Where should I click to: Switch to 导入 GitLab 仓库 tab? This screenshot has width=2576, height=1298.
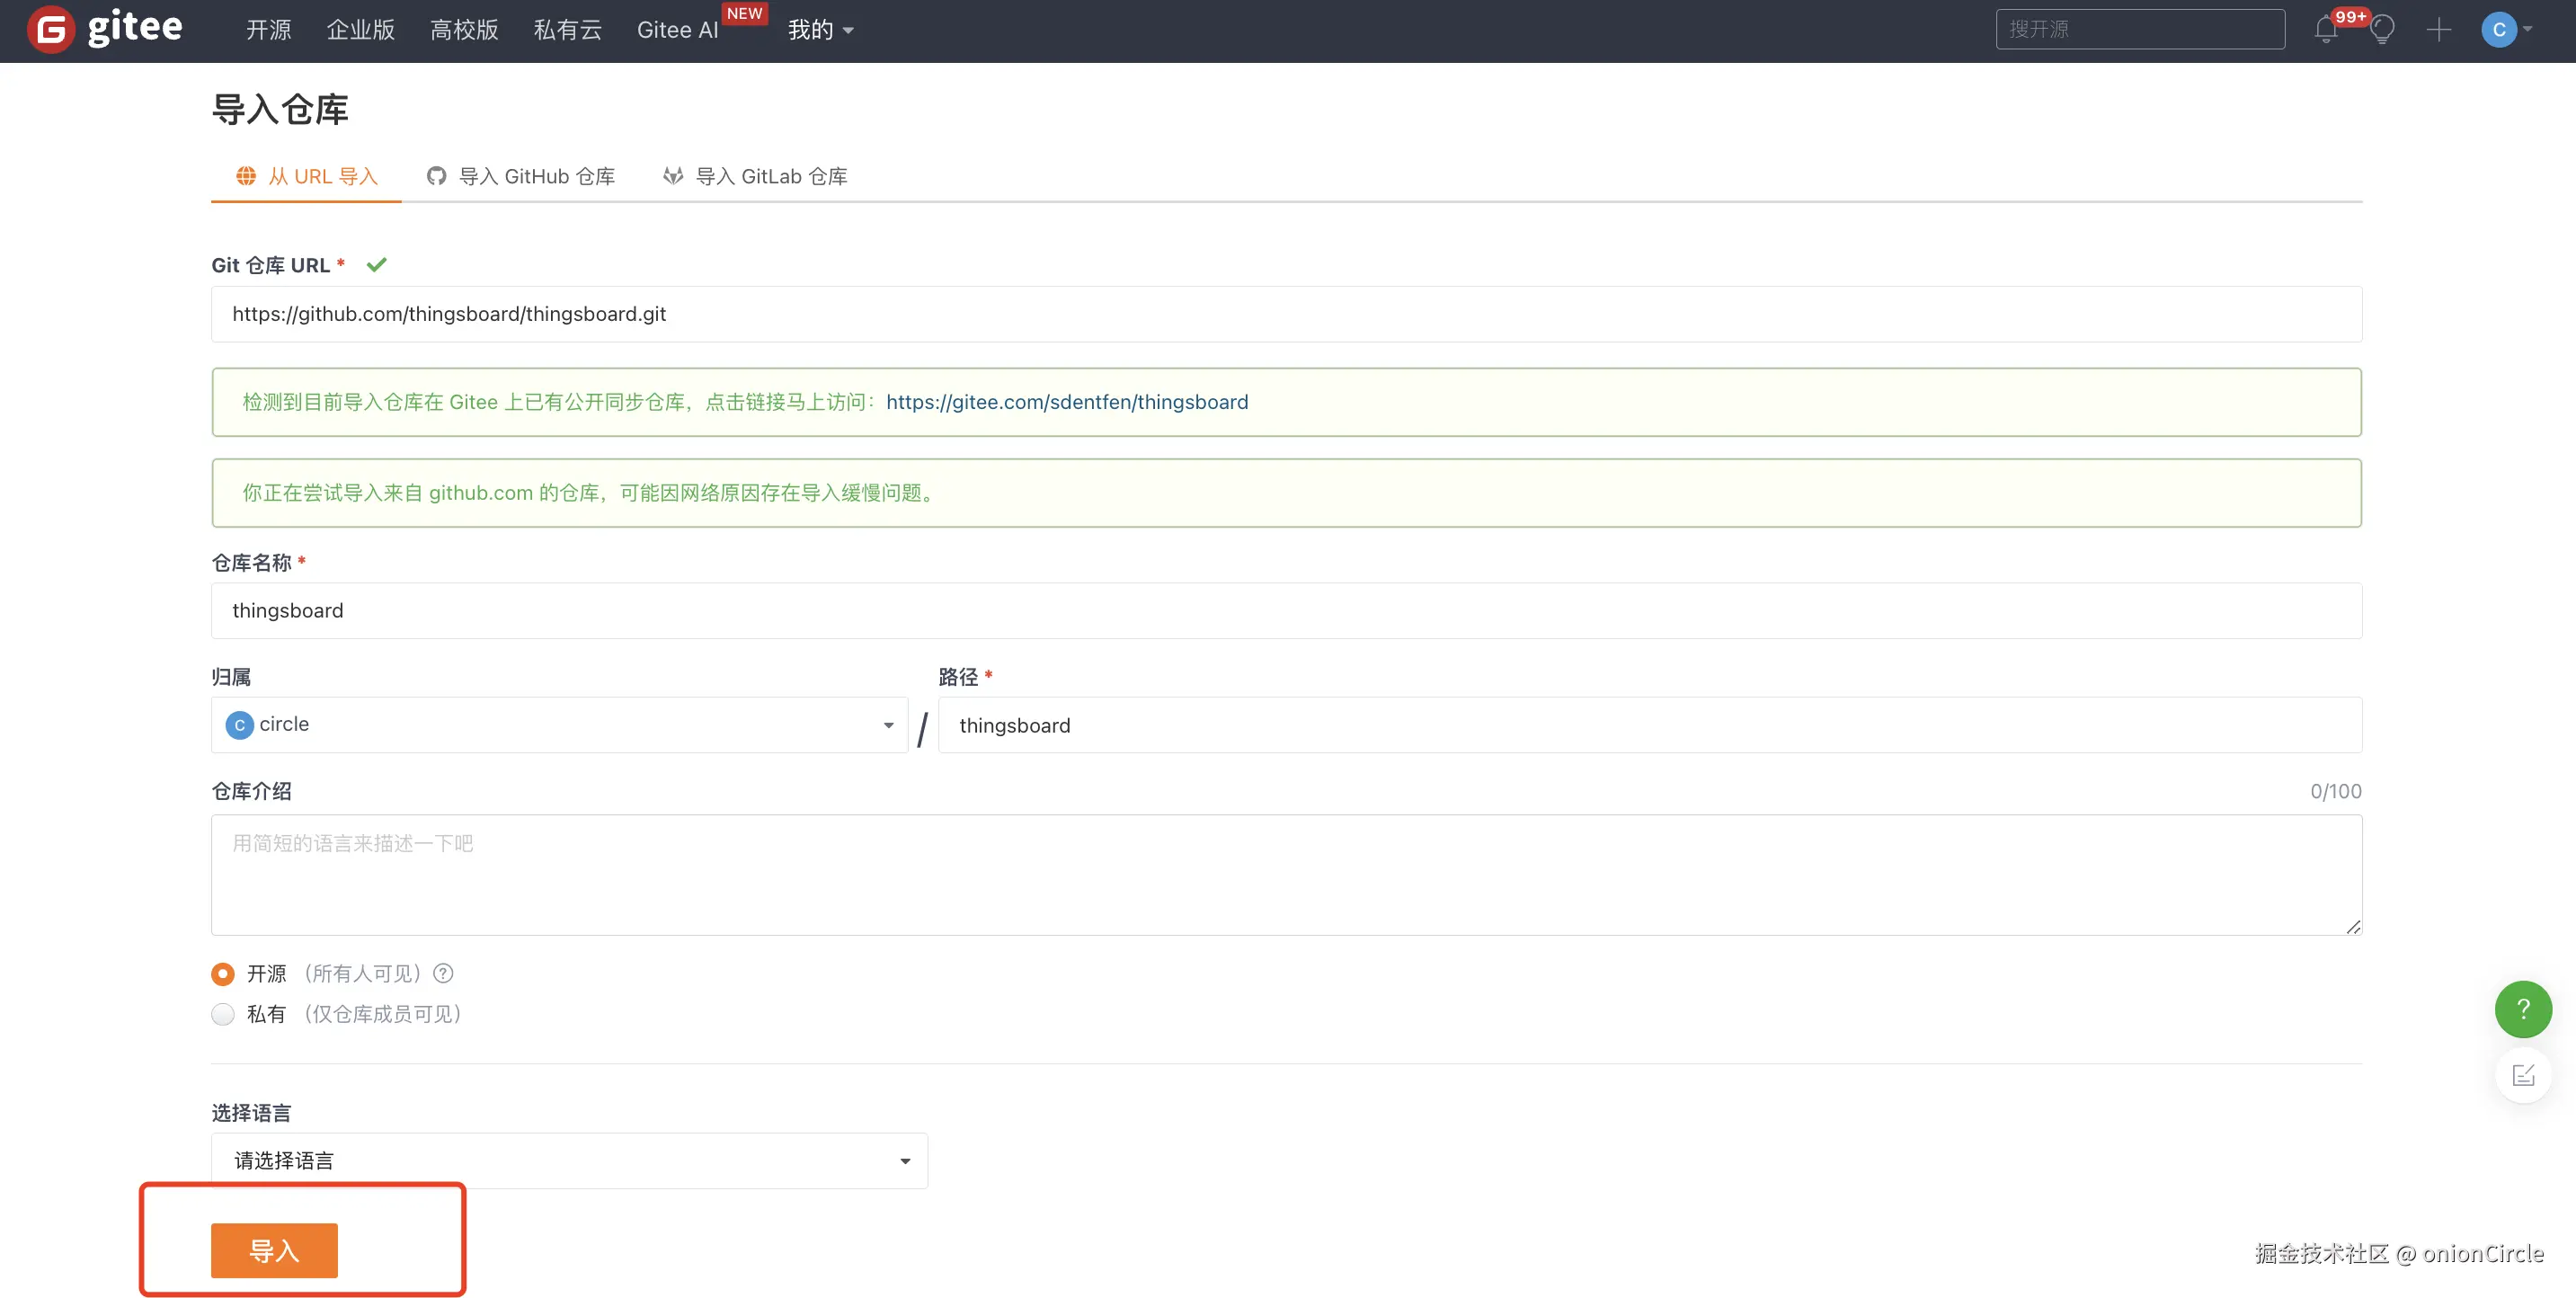pyautogui.click(x=755, y=177)
